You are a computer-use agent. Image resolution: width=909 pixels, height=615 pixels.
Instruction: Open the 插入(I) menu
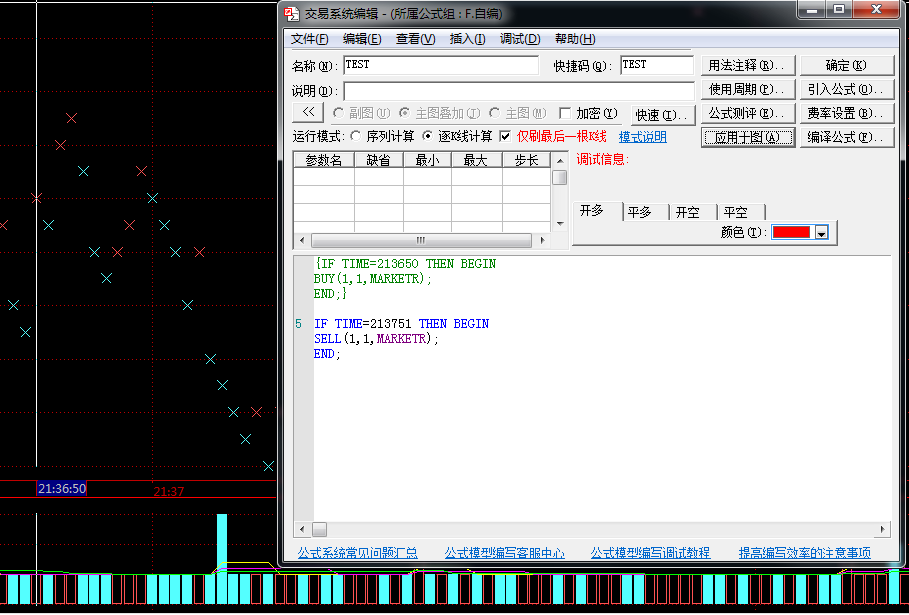click(467, 39)
